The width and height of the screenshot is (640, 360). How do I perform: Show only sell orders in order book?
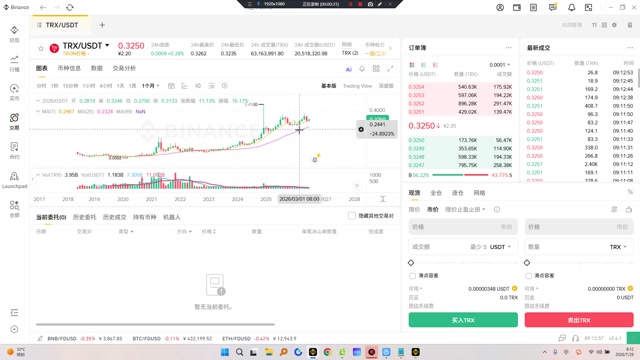pyautogui.click(x=436, y=65)
